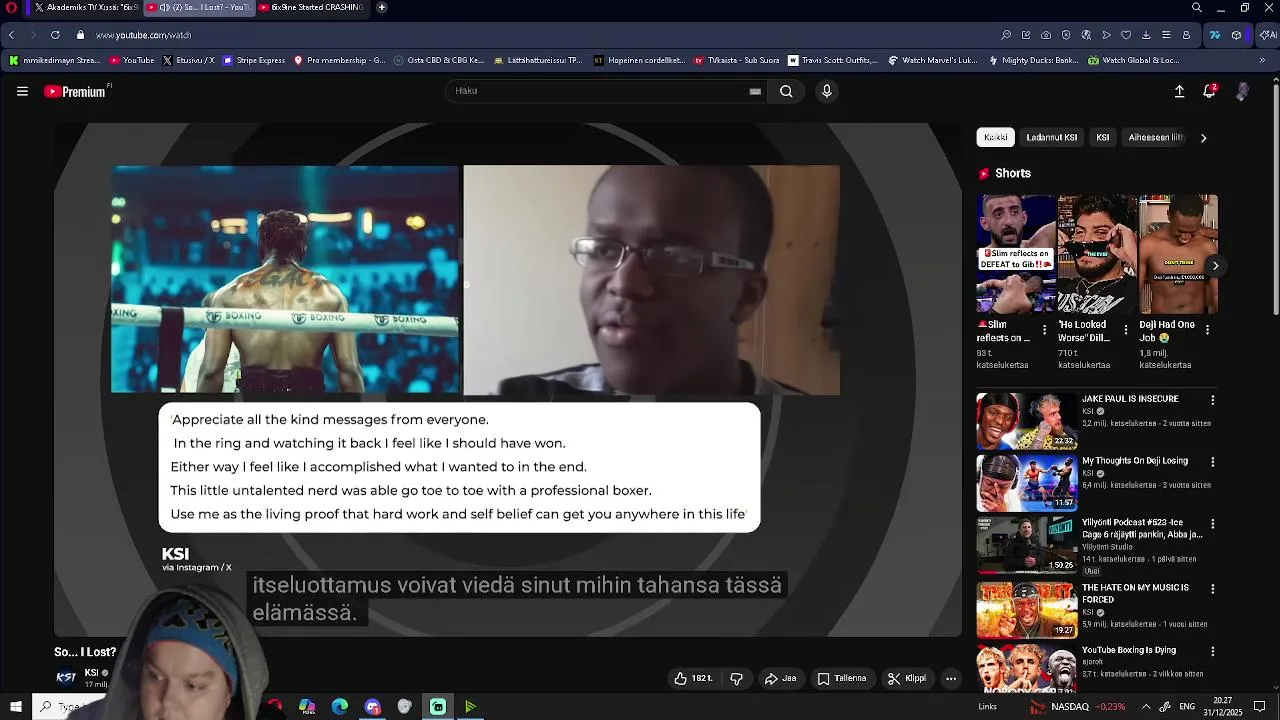Open KSI channel avatar below the video
Screen dimensions: 1280x720
[66, 677]
